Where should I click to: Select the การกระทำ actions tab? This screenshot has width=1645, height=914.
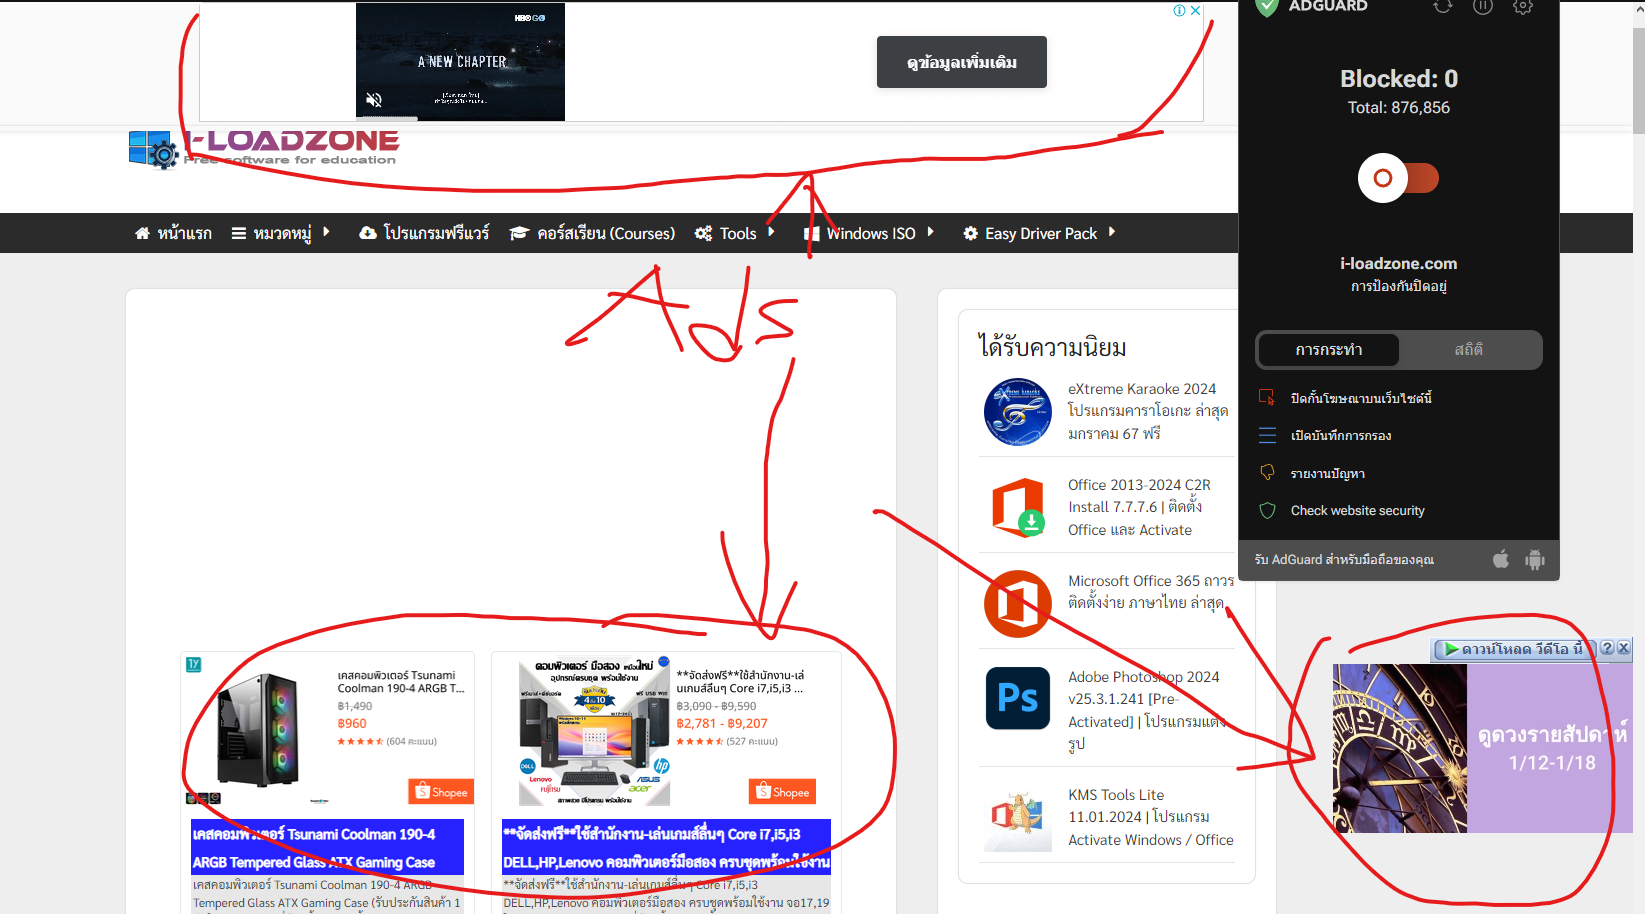point(1328,349)
